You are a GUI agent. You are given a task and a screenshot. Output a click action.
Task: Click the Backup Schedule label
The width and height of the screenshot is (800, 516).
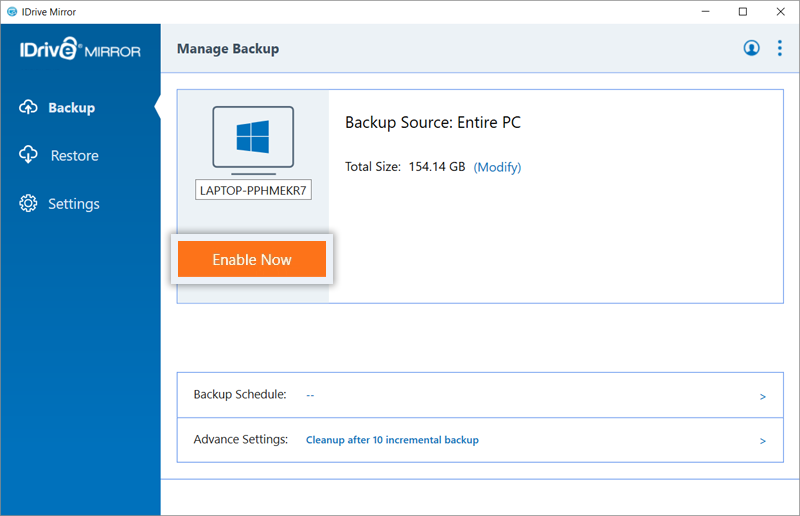click(x=240, y=395)
